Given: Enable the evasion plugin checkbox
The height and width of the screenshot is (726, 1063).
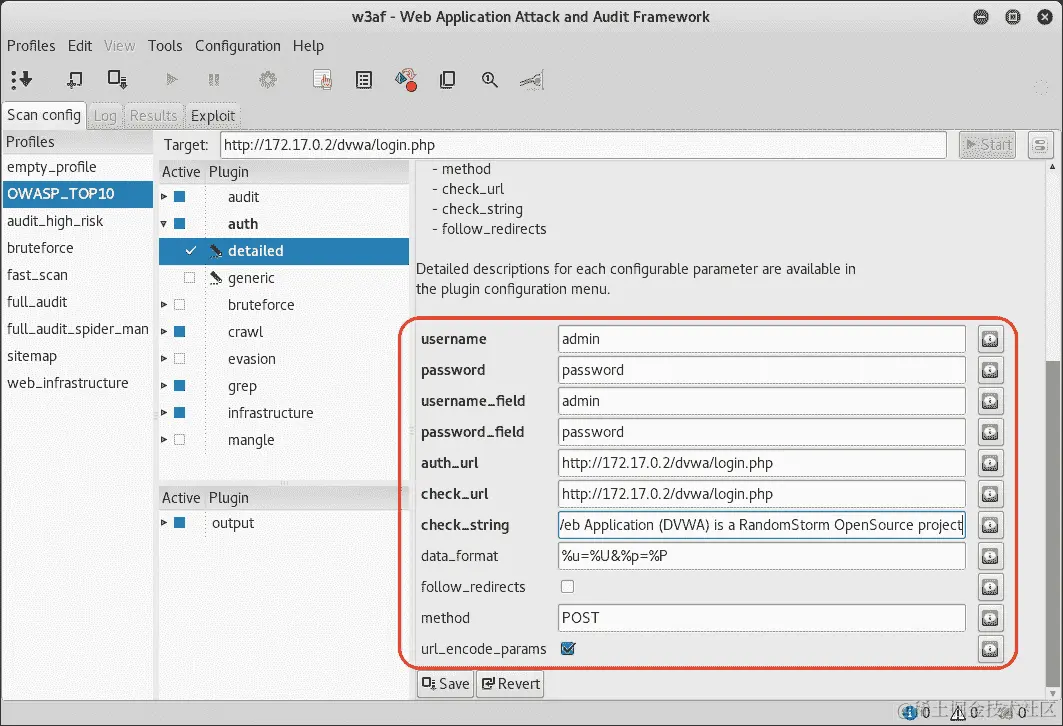Looking at the screenshot, I should click(x=180, y=359).
